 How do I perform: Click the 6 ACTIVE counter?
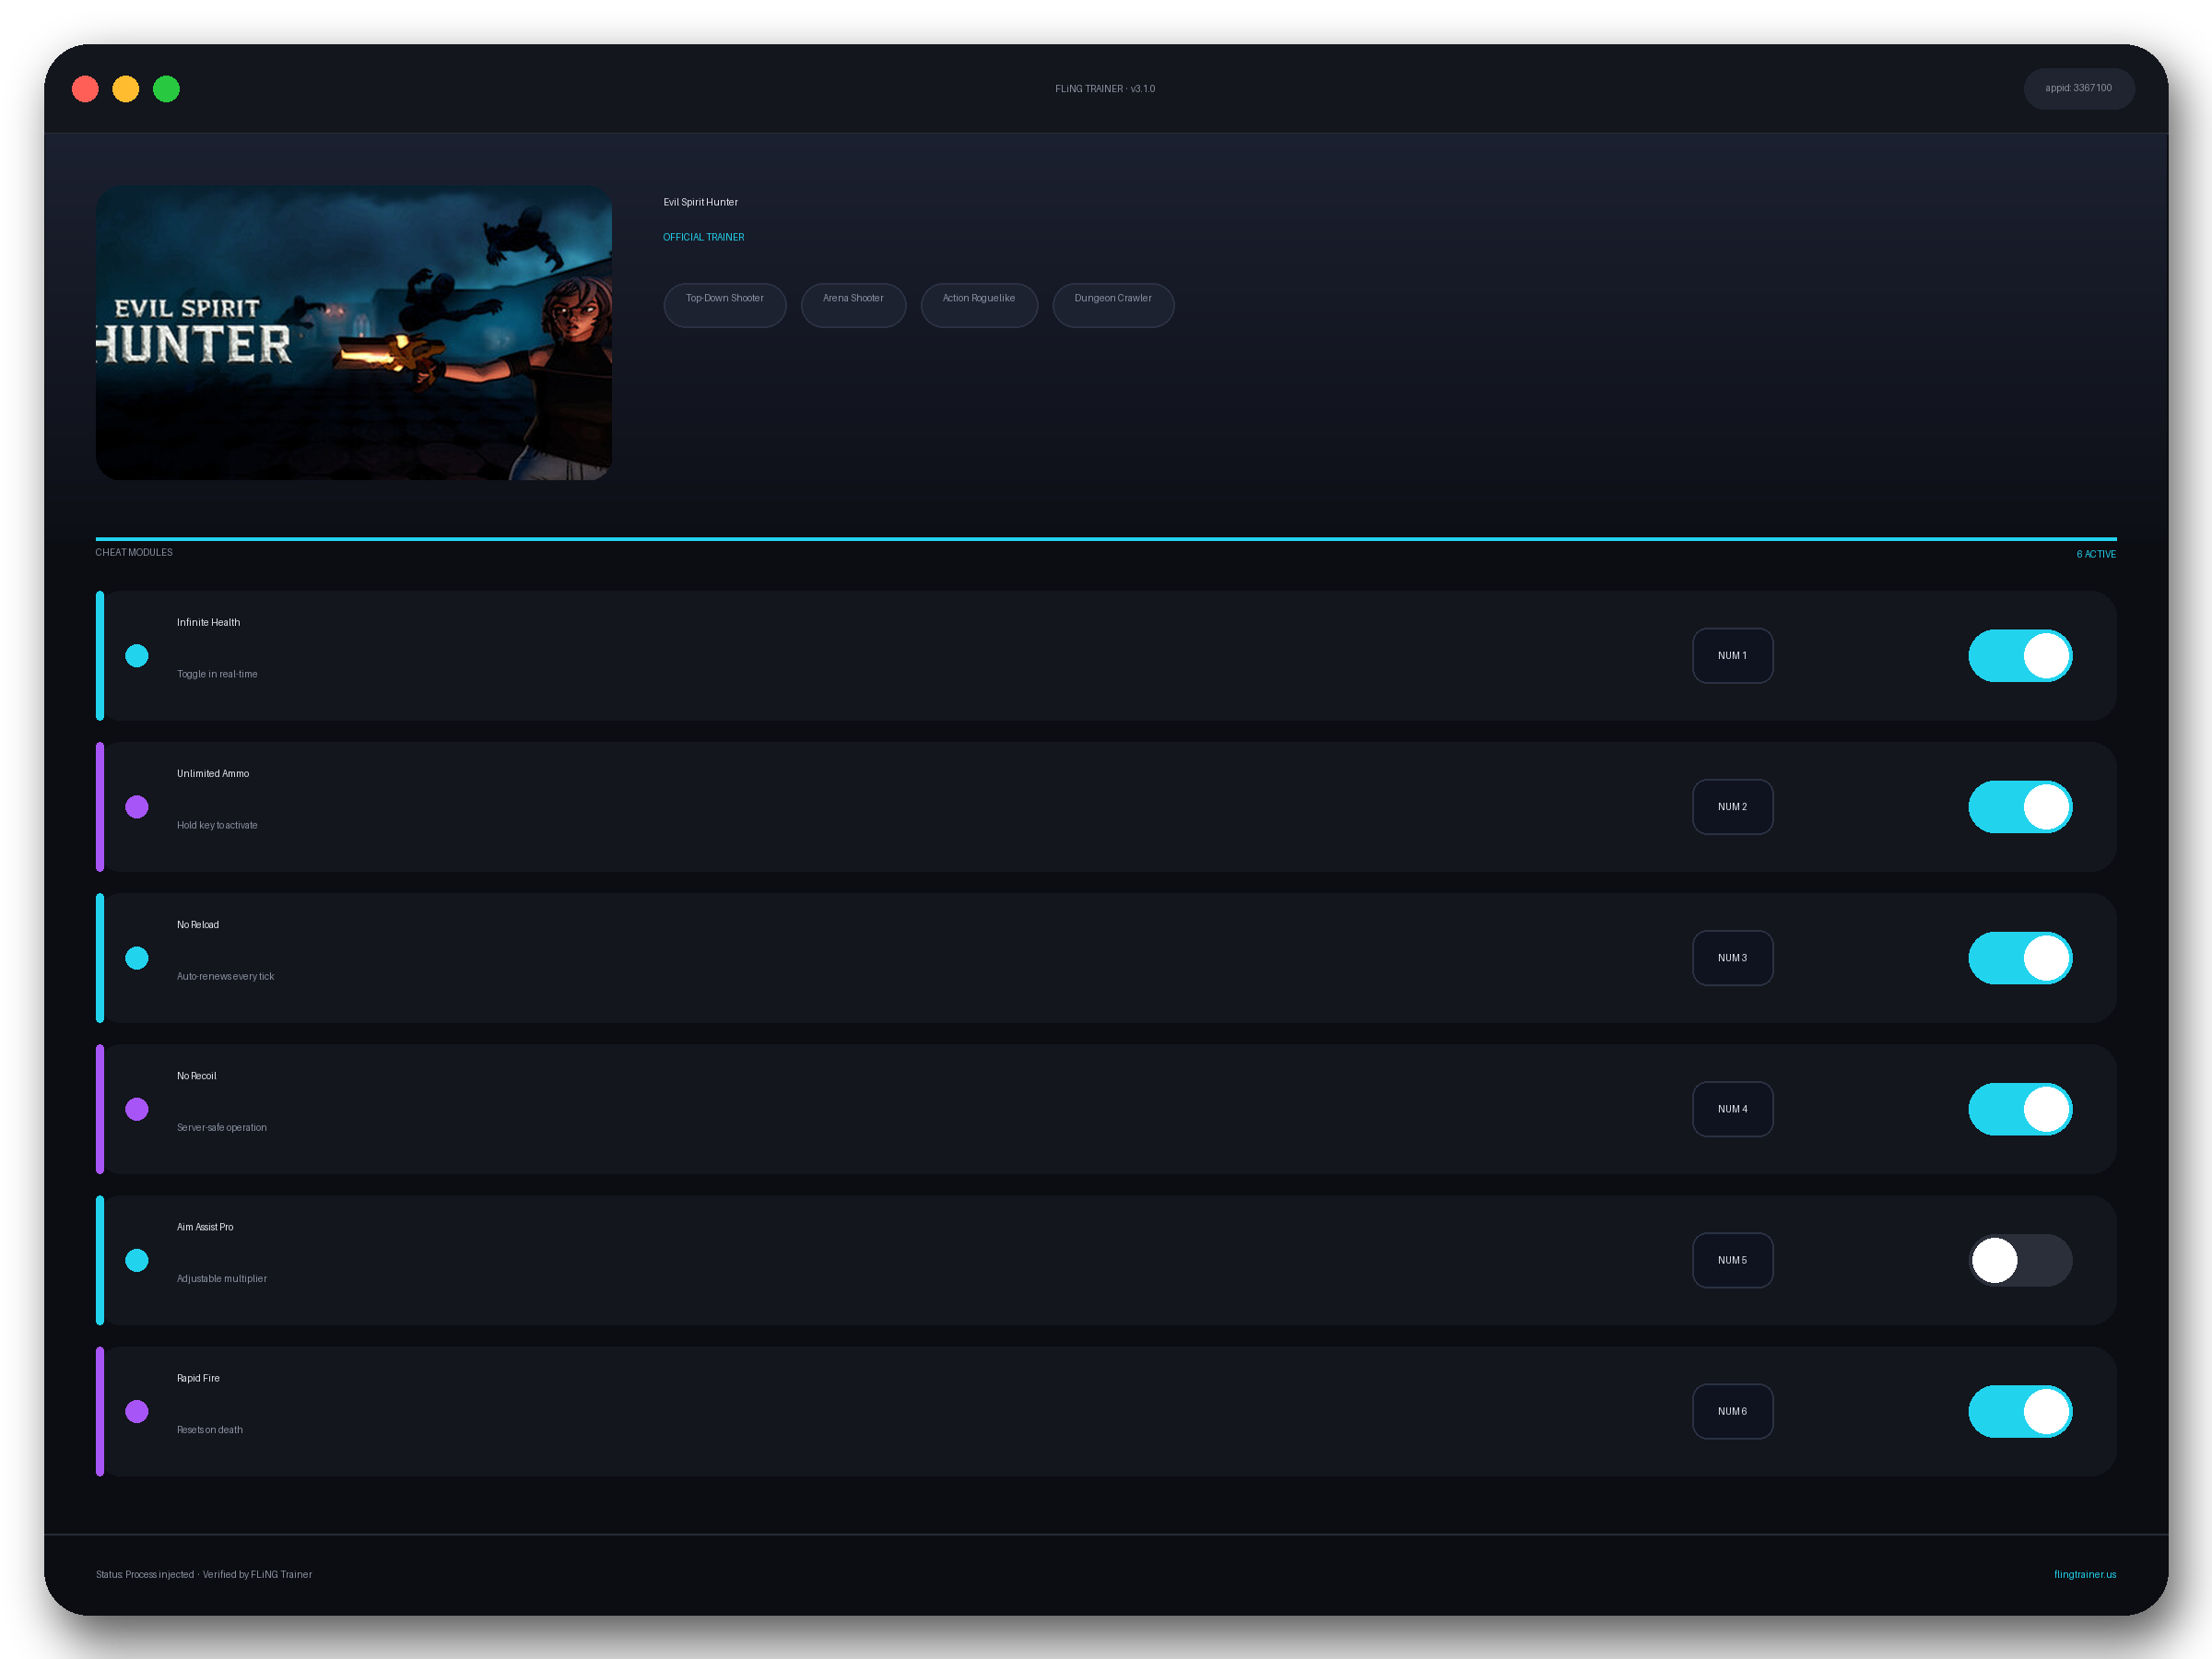(2096, 554)
